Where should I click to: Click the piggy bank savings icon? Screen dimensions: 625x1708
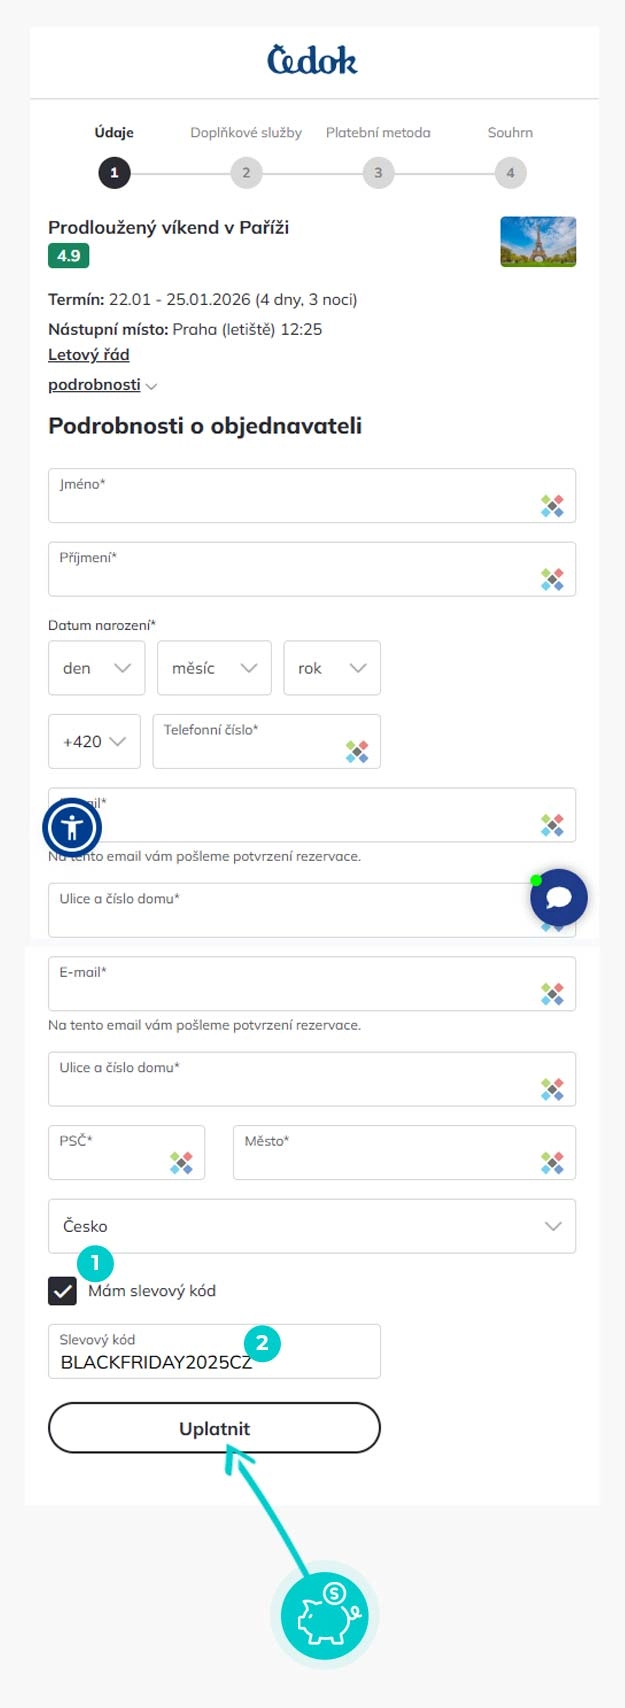(x=325, y=1615)
